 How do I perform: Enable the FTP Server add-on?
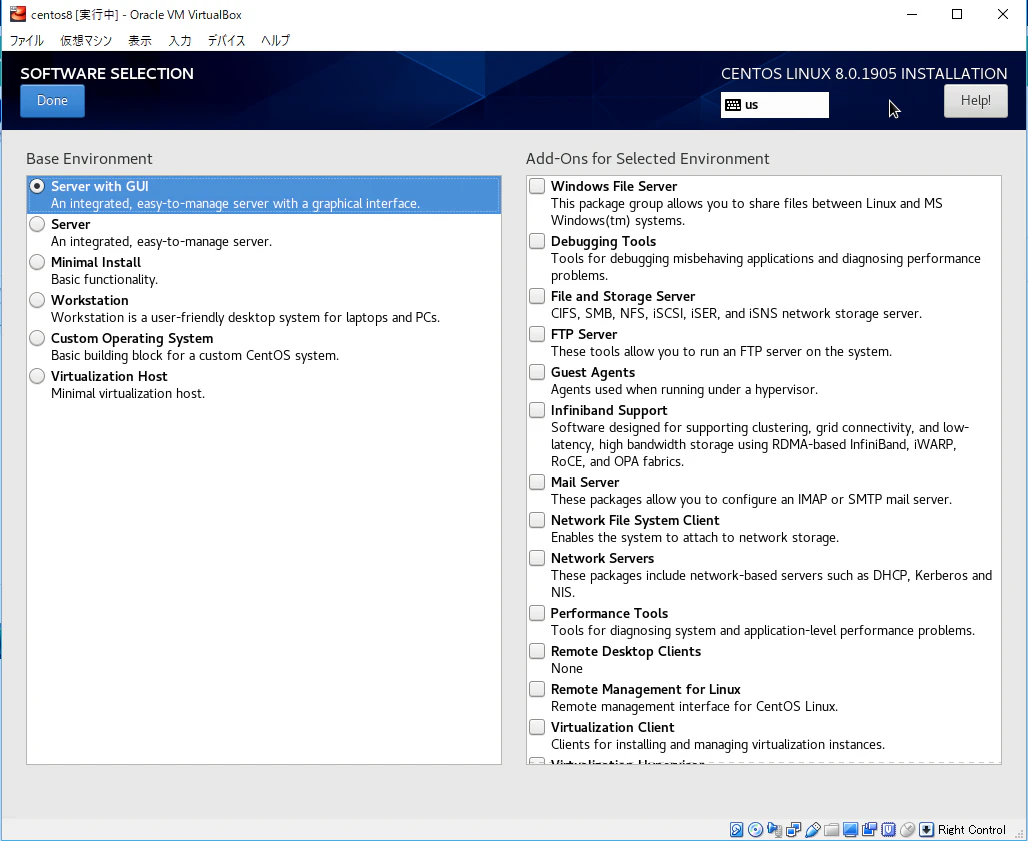(x=537, y=334)
